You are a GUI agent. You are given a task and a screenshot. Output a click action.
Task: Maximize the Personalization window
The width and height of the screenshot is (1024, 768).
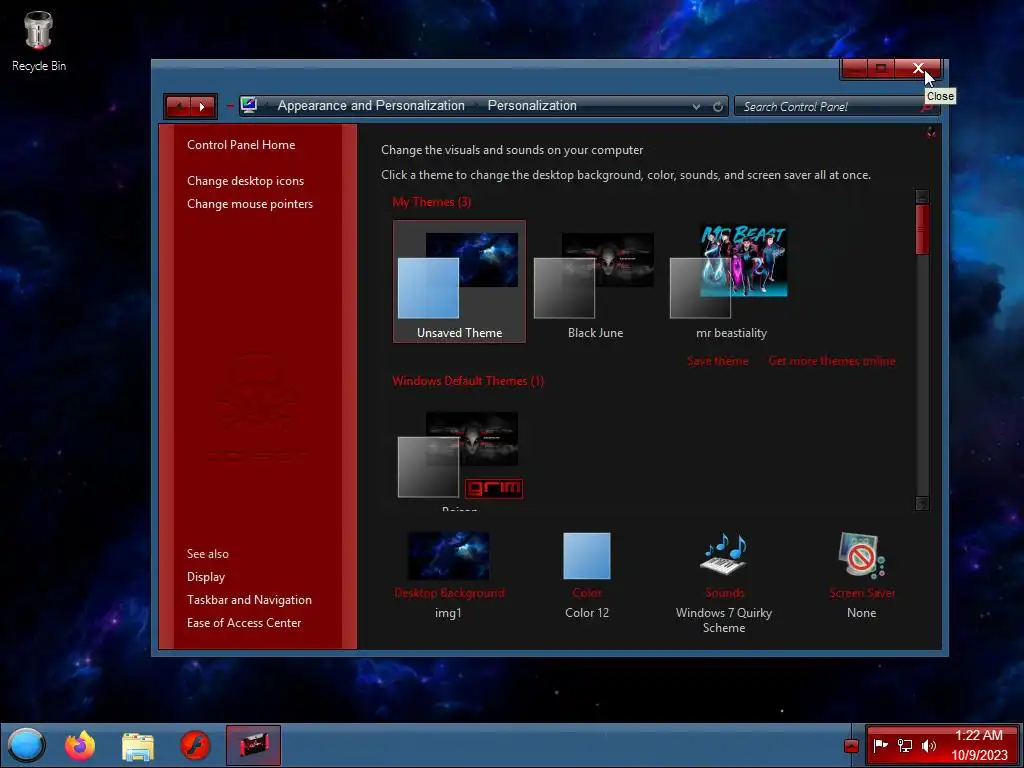(881, 69)
